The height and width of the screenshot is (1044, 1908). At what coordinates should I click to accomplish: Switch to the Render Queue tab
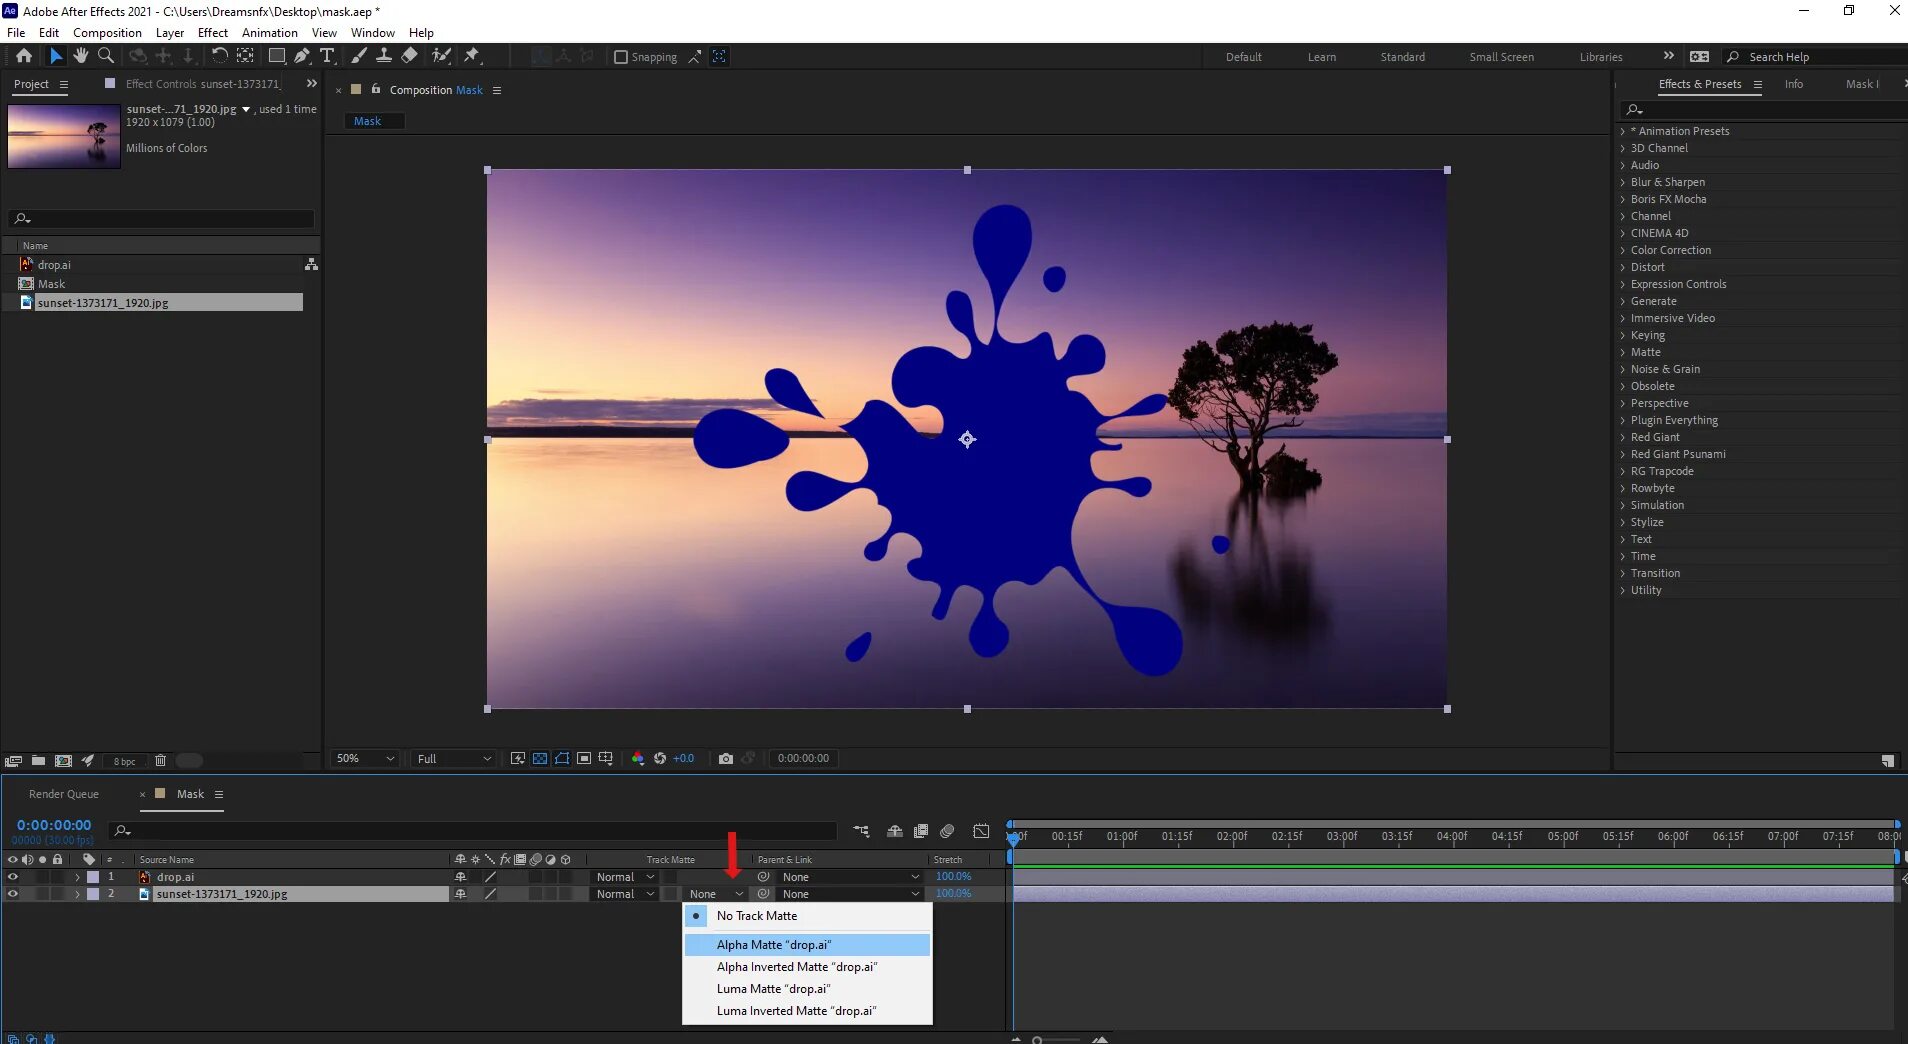(64, 794)
